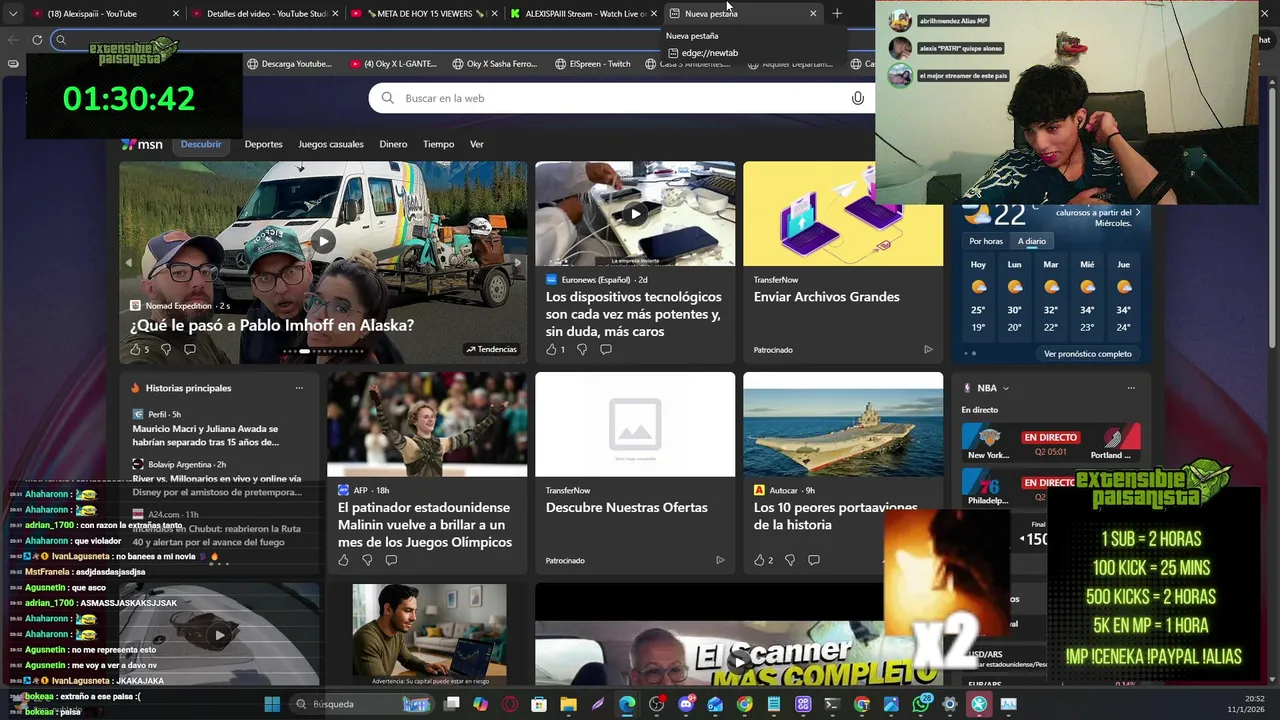Open comments on the Pablo Imhoff story

click(x=190, y=349)
